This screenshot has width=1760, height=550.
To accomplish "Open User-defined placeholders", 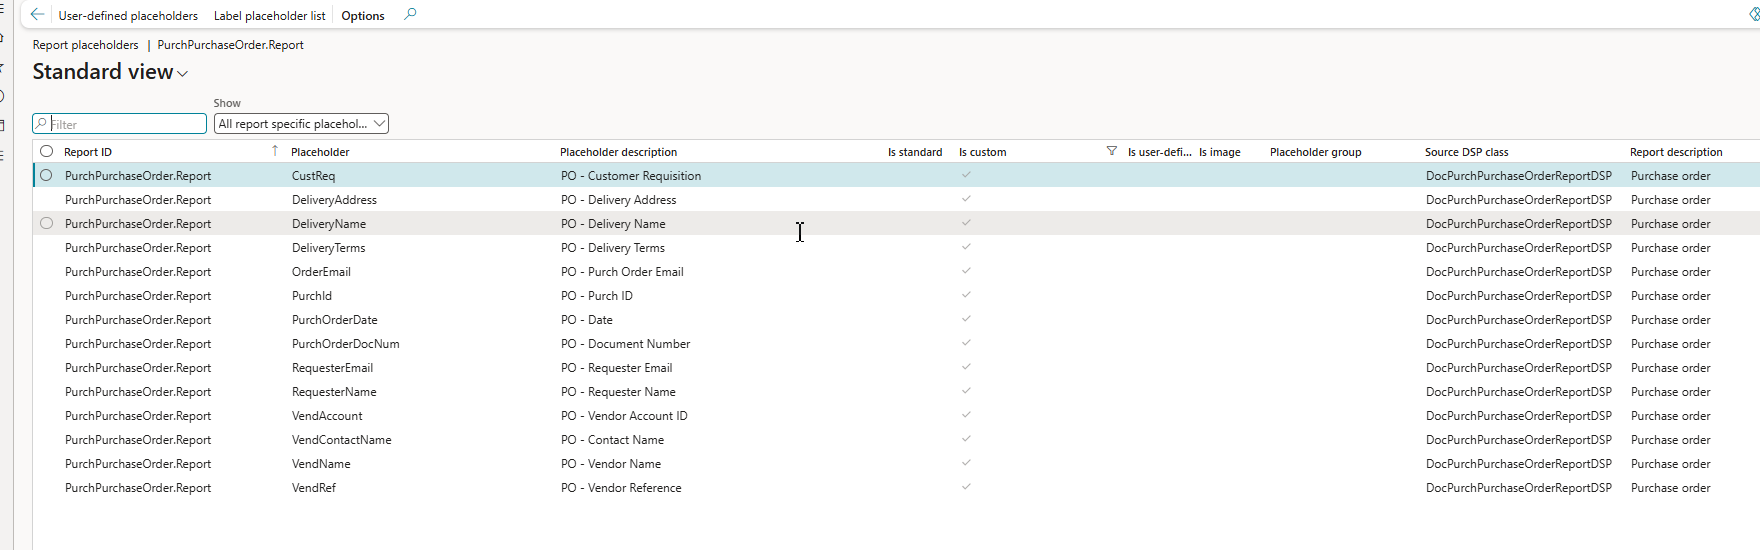I will pos(128,16).
